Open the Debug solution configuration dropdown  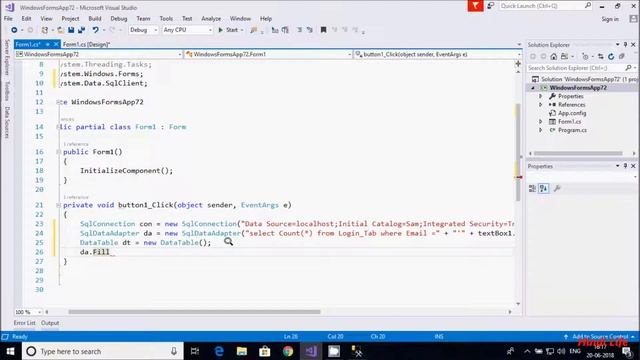click(x=143, y=30)
